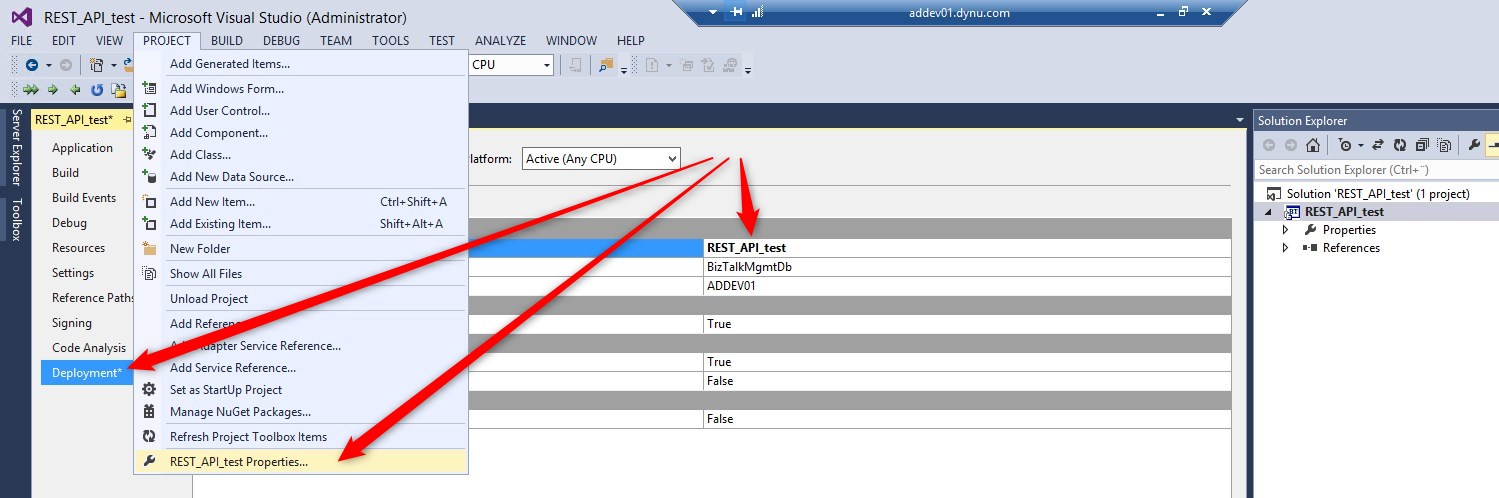
Task: Open dropdown arrow beside New Project icon
Action: pyautogui.click(x=113, y=65)
